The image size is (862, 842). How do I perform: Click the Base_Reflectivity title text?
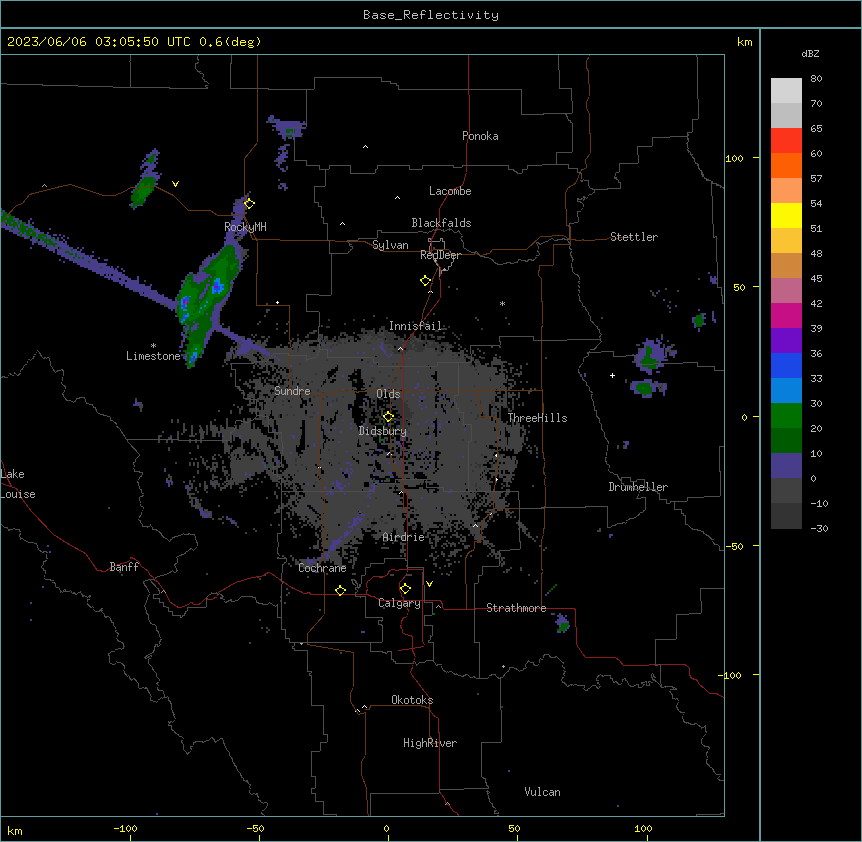click(431, 15)
